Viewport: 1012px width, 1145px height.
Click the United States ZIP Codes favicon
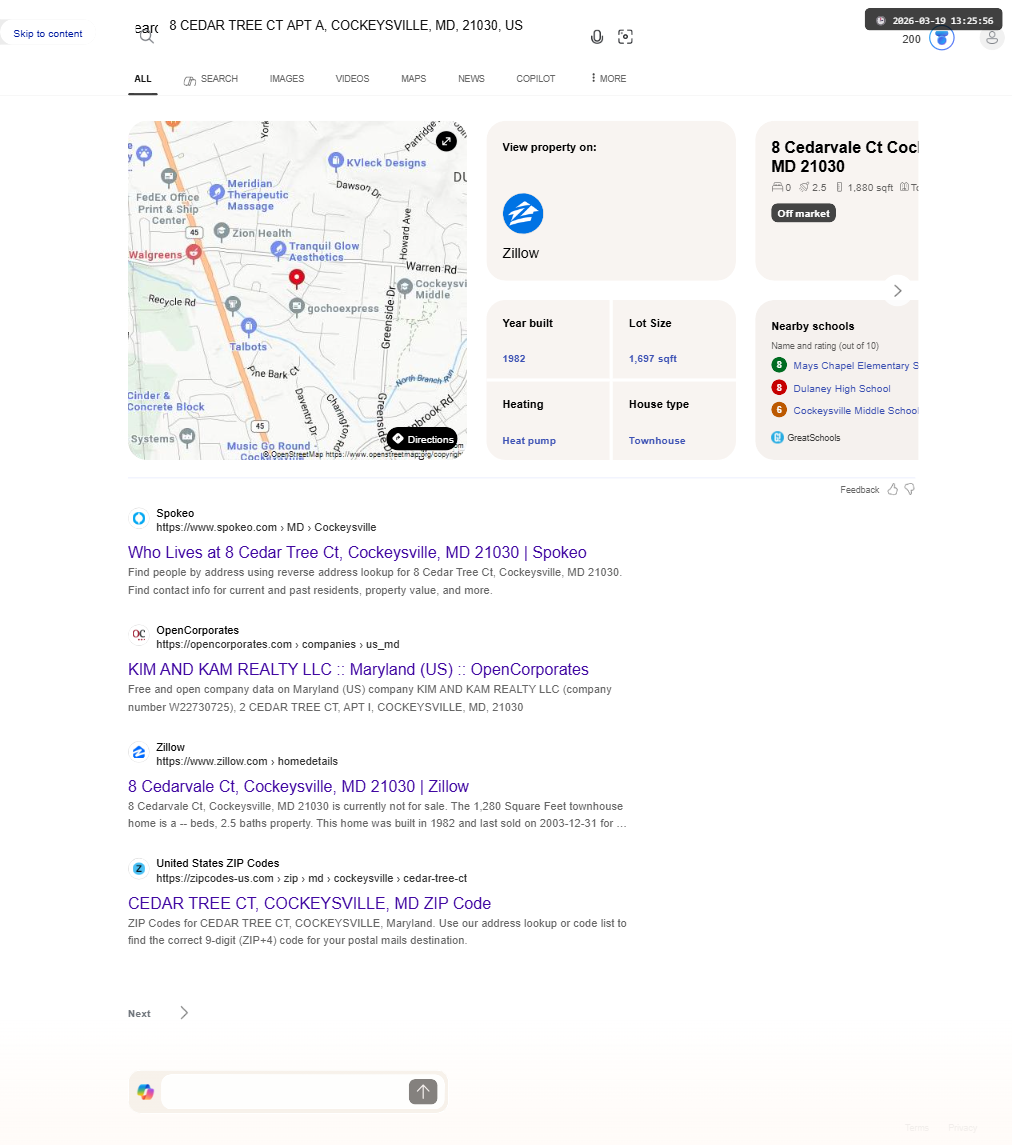pos(139,869)
